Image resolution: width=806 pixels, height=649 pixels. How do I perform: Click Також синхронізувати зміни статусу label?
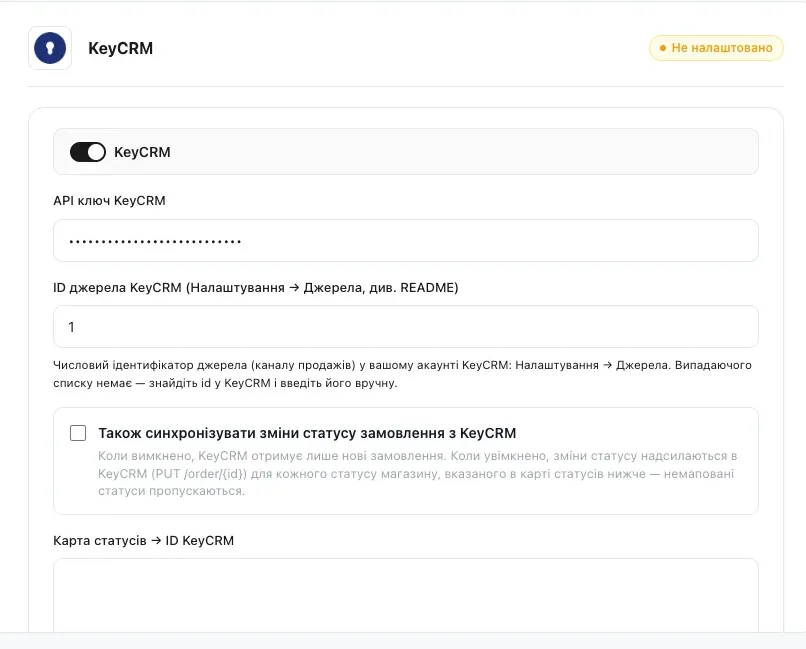tap(307, 433)
